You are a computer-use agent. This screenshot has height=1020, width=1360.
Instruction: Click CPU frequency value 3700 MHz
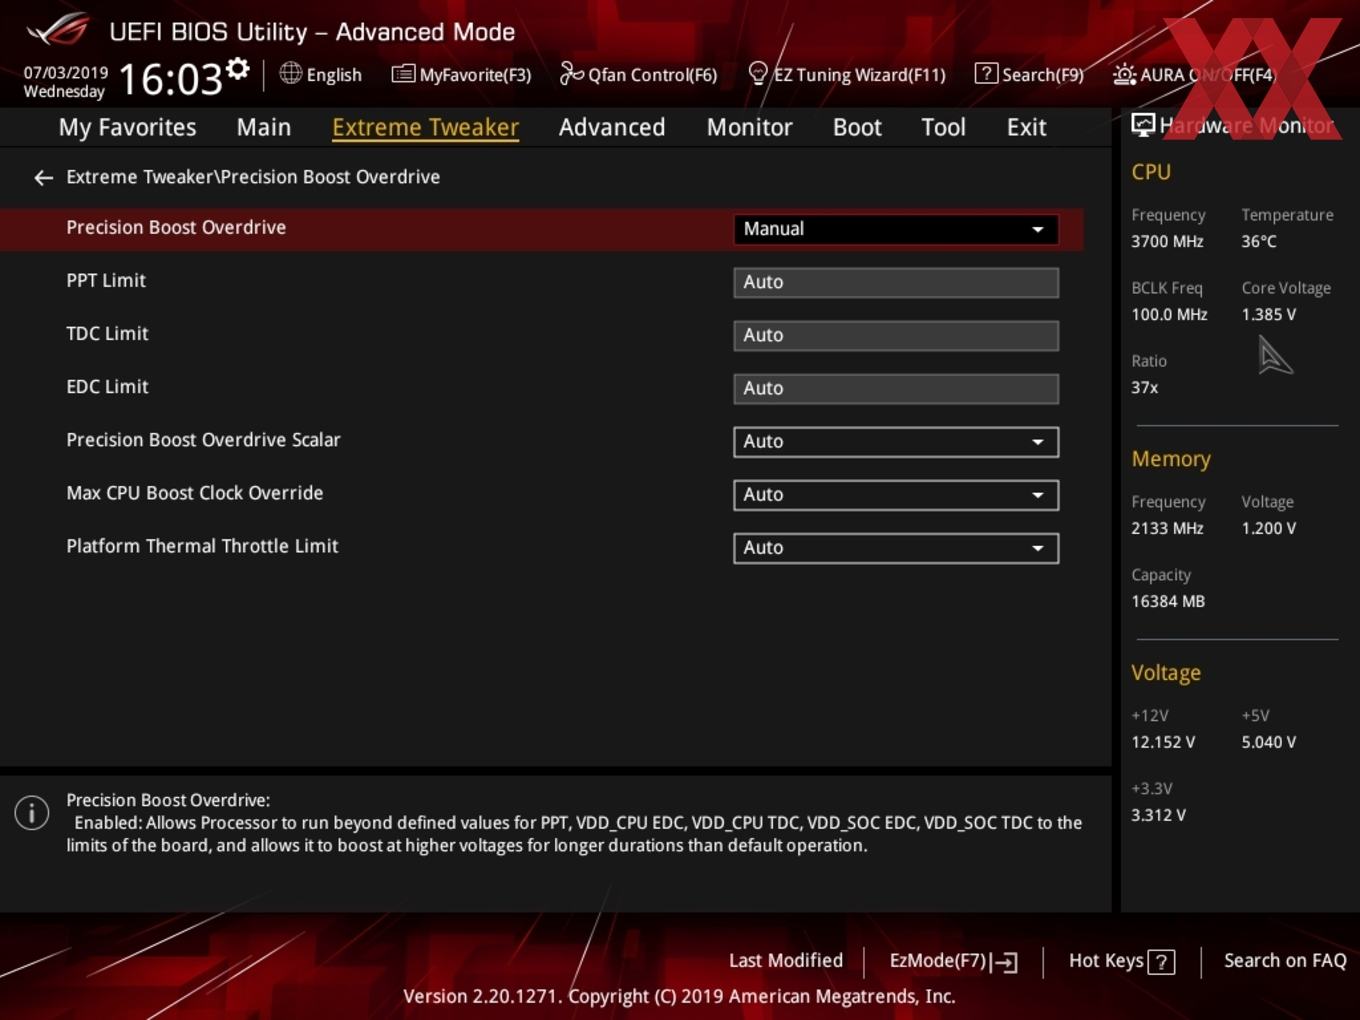(x=1167, y=241)
